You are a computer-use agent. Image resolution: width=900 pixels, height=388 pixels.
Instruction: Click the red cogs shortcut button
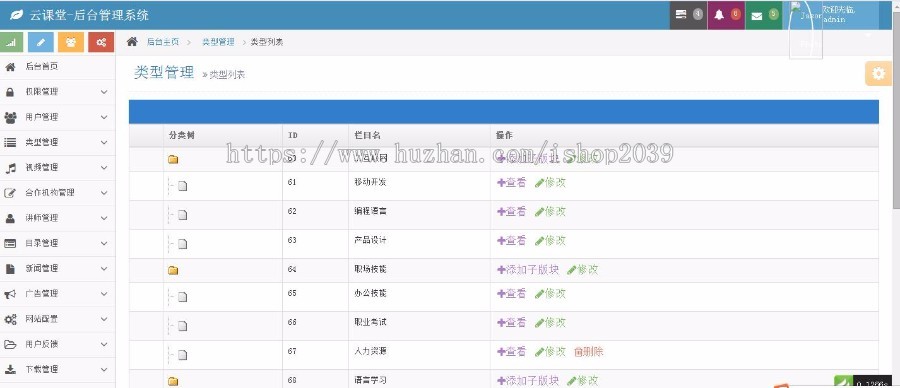[x=101, y=42]
